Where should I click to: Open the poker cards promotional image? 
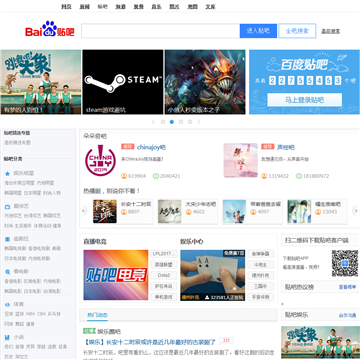coord(213,275)
